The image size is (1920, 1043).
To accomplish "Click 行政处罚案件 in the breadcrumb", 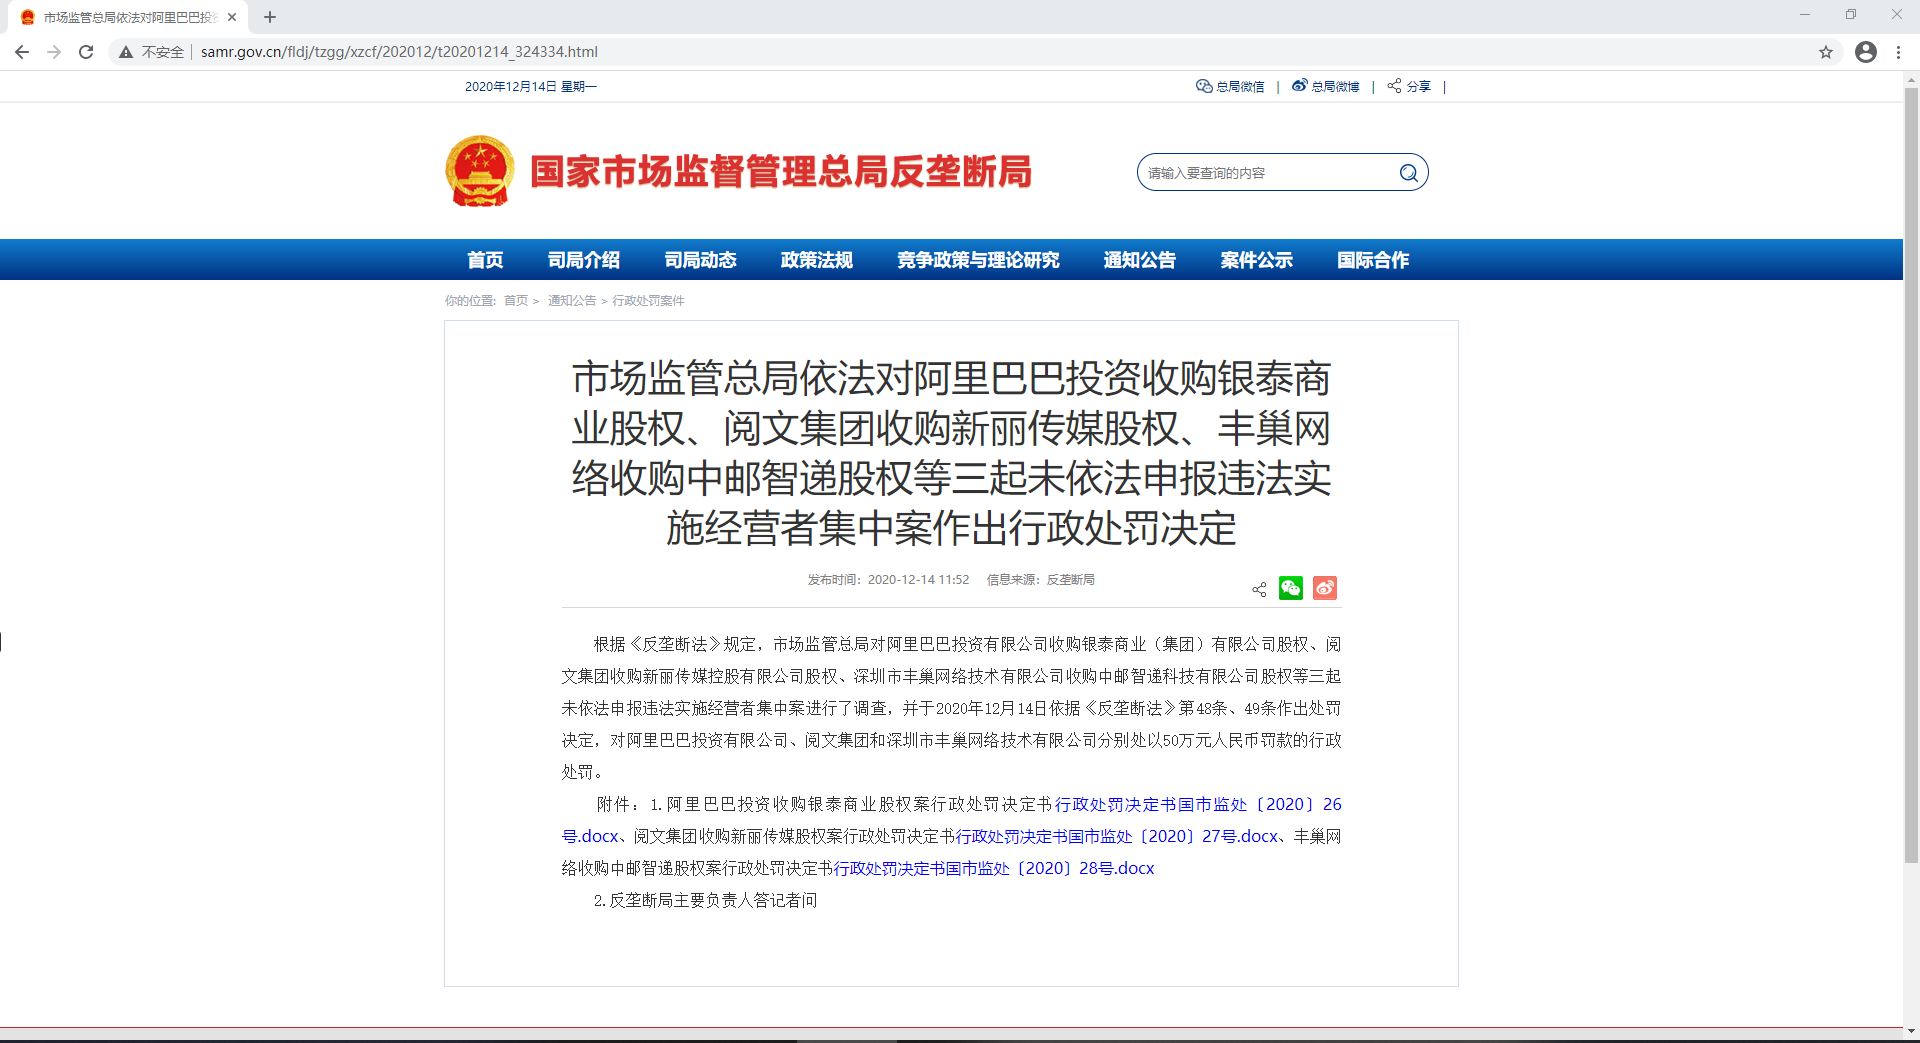I will point(649,301).
